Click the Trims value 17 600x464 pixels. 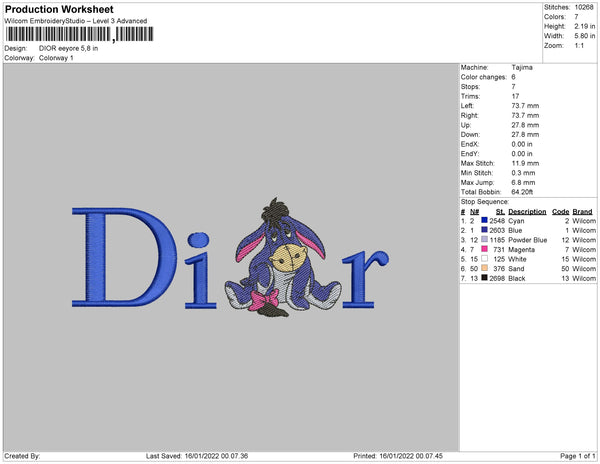click(515, 96)
